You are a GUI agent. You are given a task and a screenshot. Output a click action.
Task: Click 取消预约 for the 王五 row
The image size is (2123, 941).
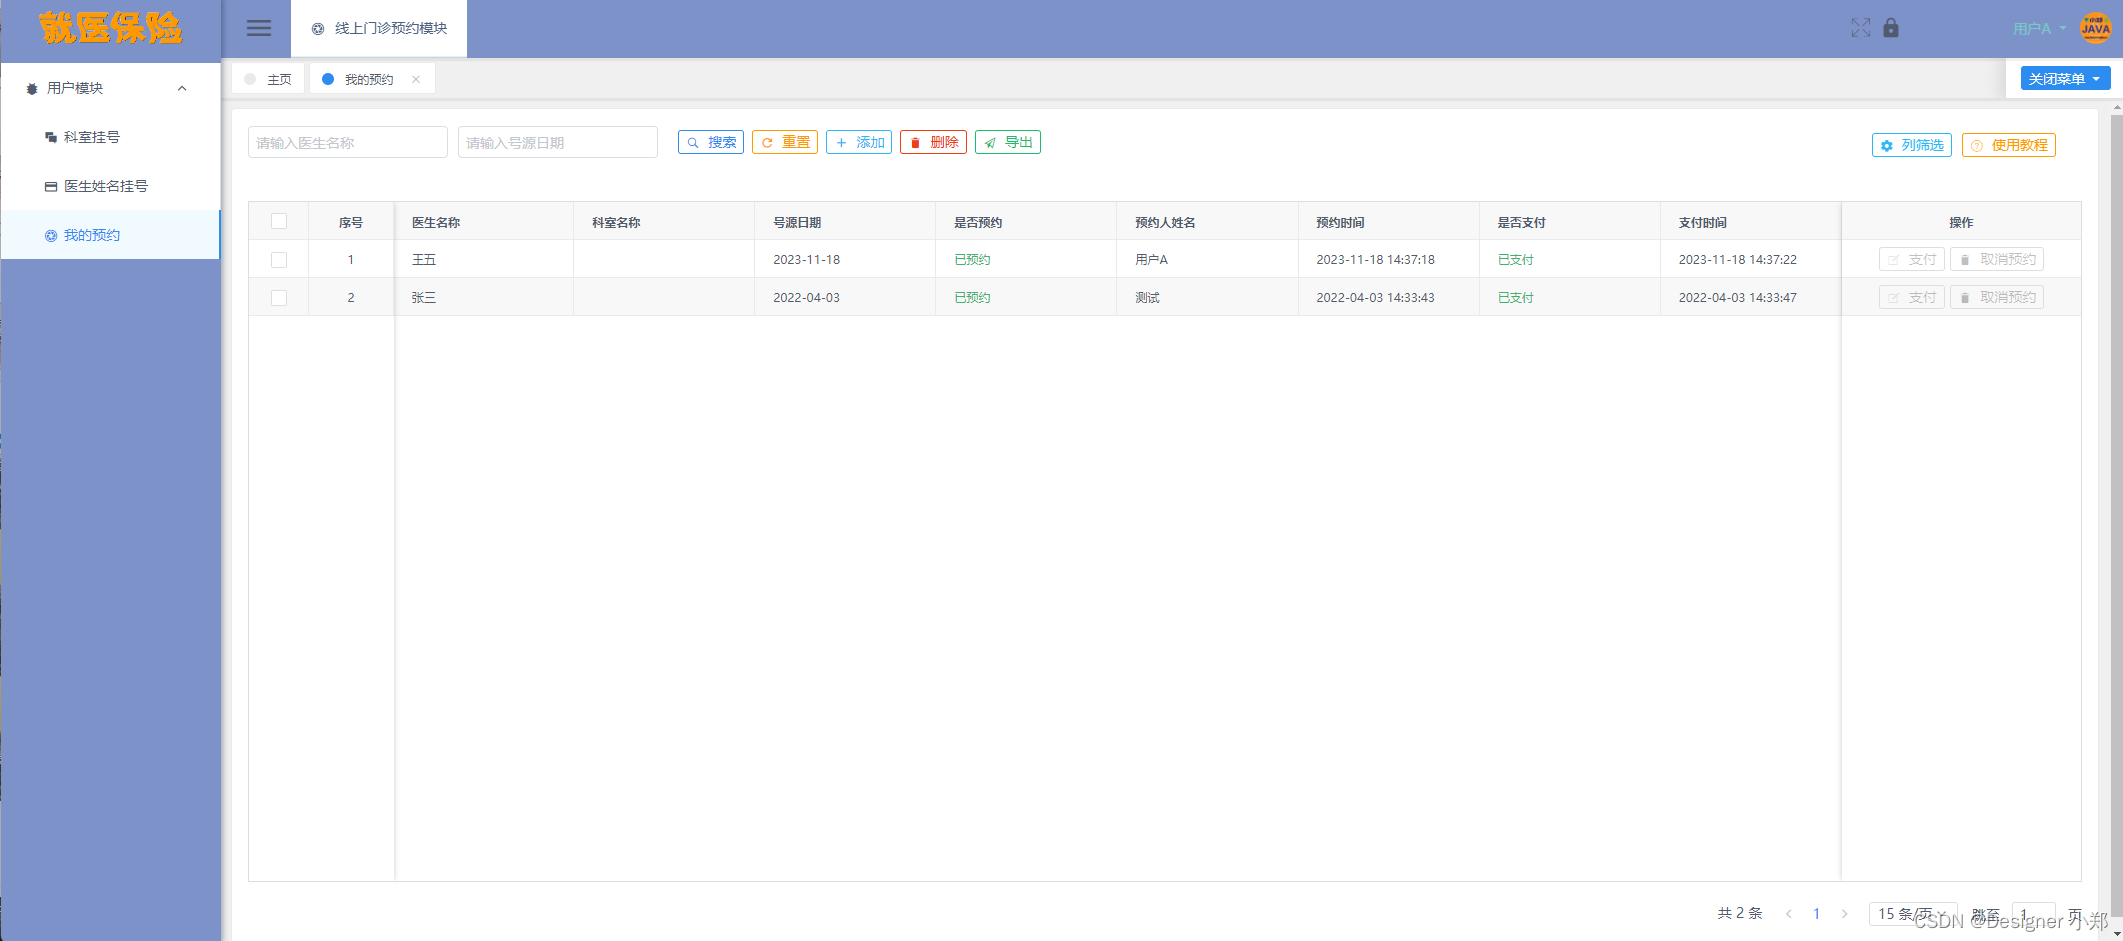coord(1997,259)
